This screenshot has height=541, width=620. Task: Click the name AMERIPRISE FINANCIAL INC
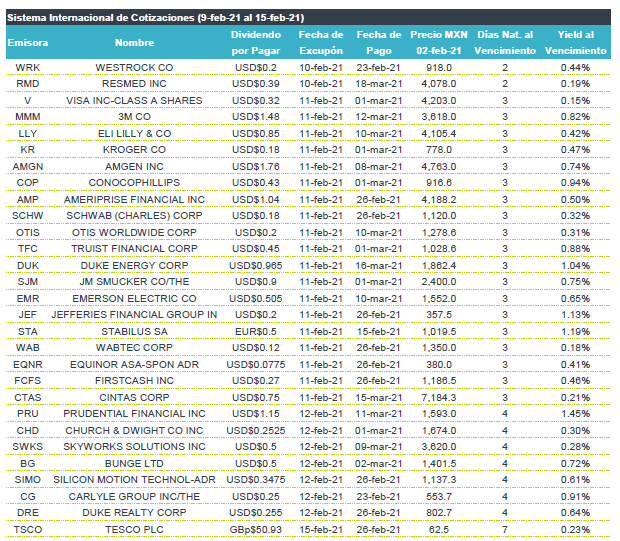click(134, 200)
